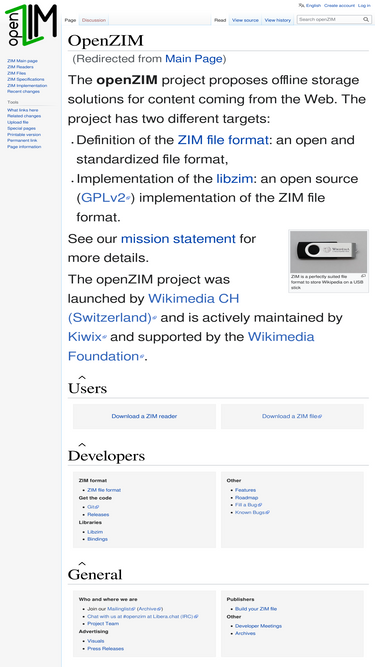Open ZIM Implementation sidebar link
Screen dimensions: 375x667
(27, 86)
